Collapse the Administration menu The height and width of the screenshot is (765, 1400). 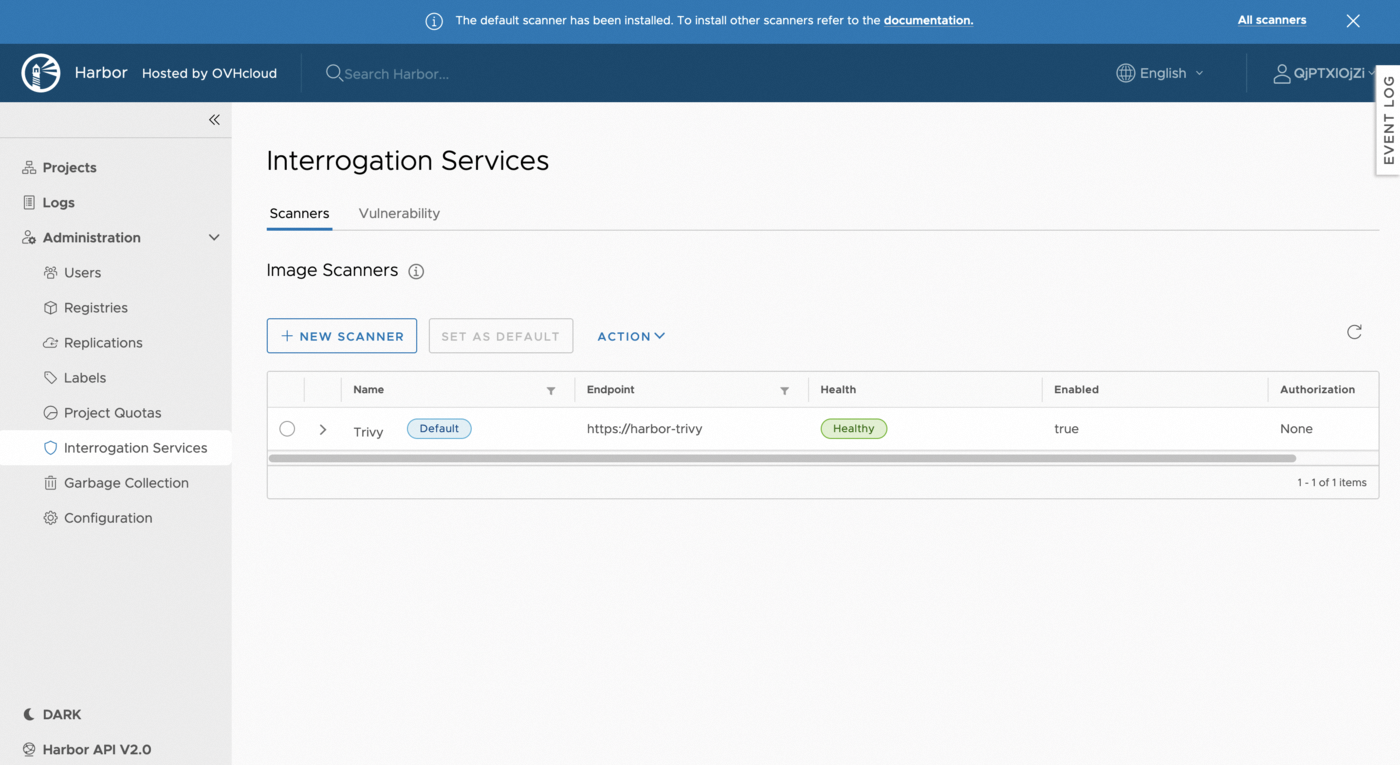(213, 237)
